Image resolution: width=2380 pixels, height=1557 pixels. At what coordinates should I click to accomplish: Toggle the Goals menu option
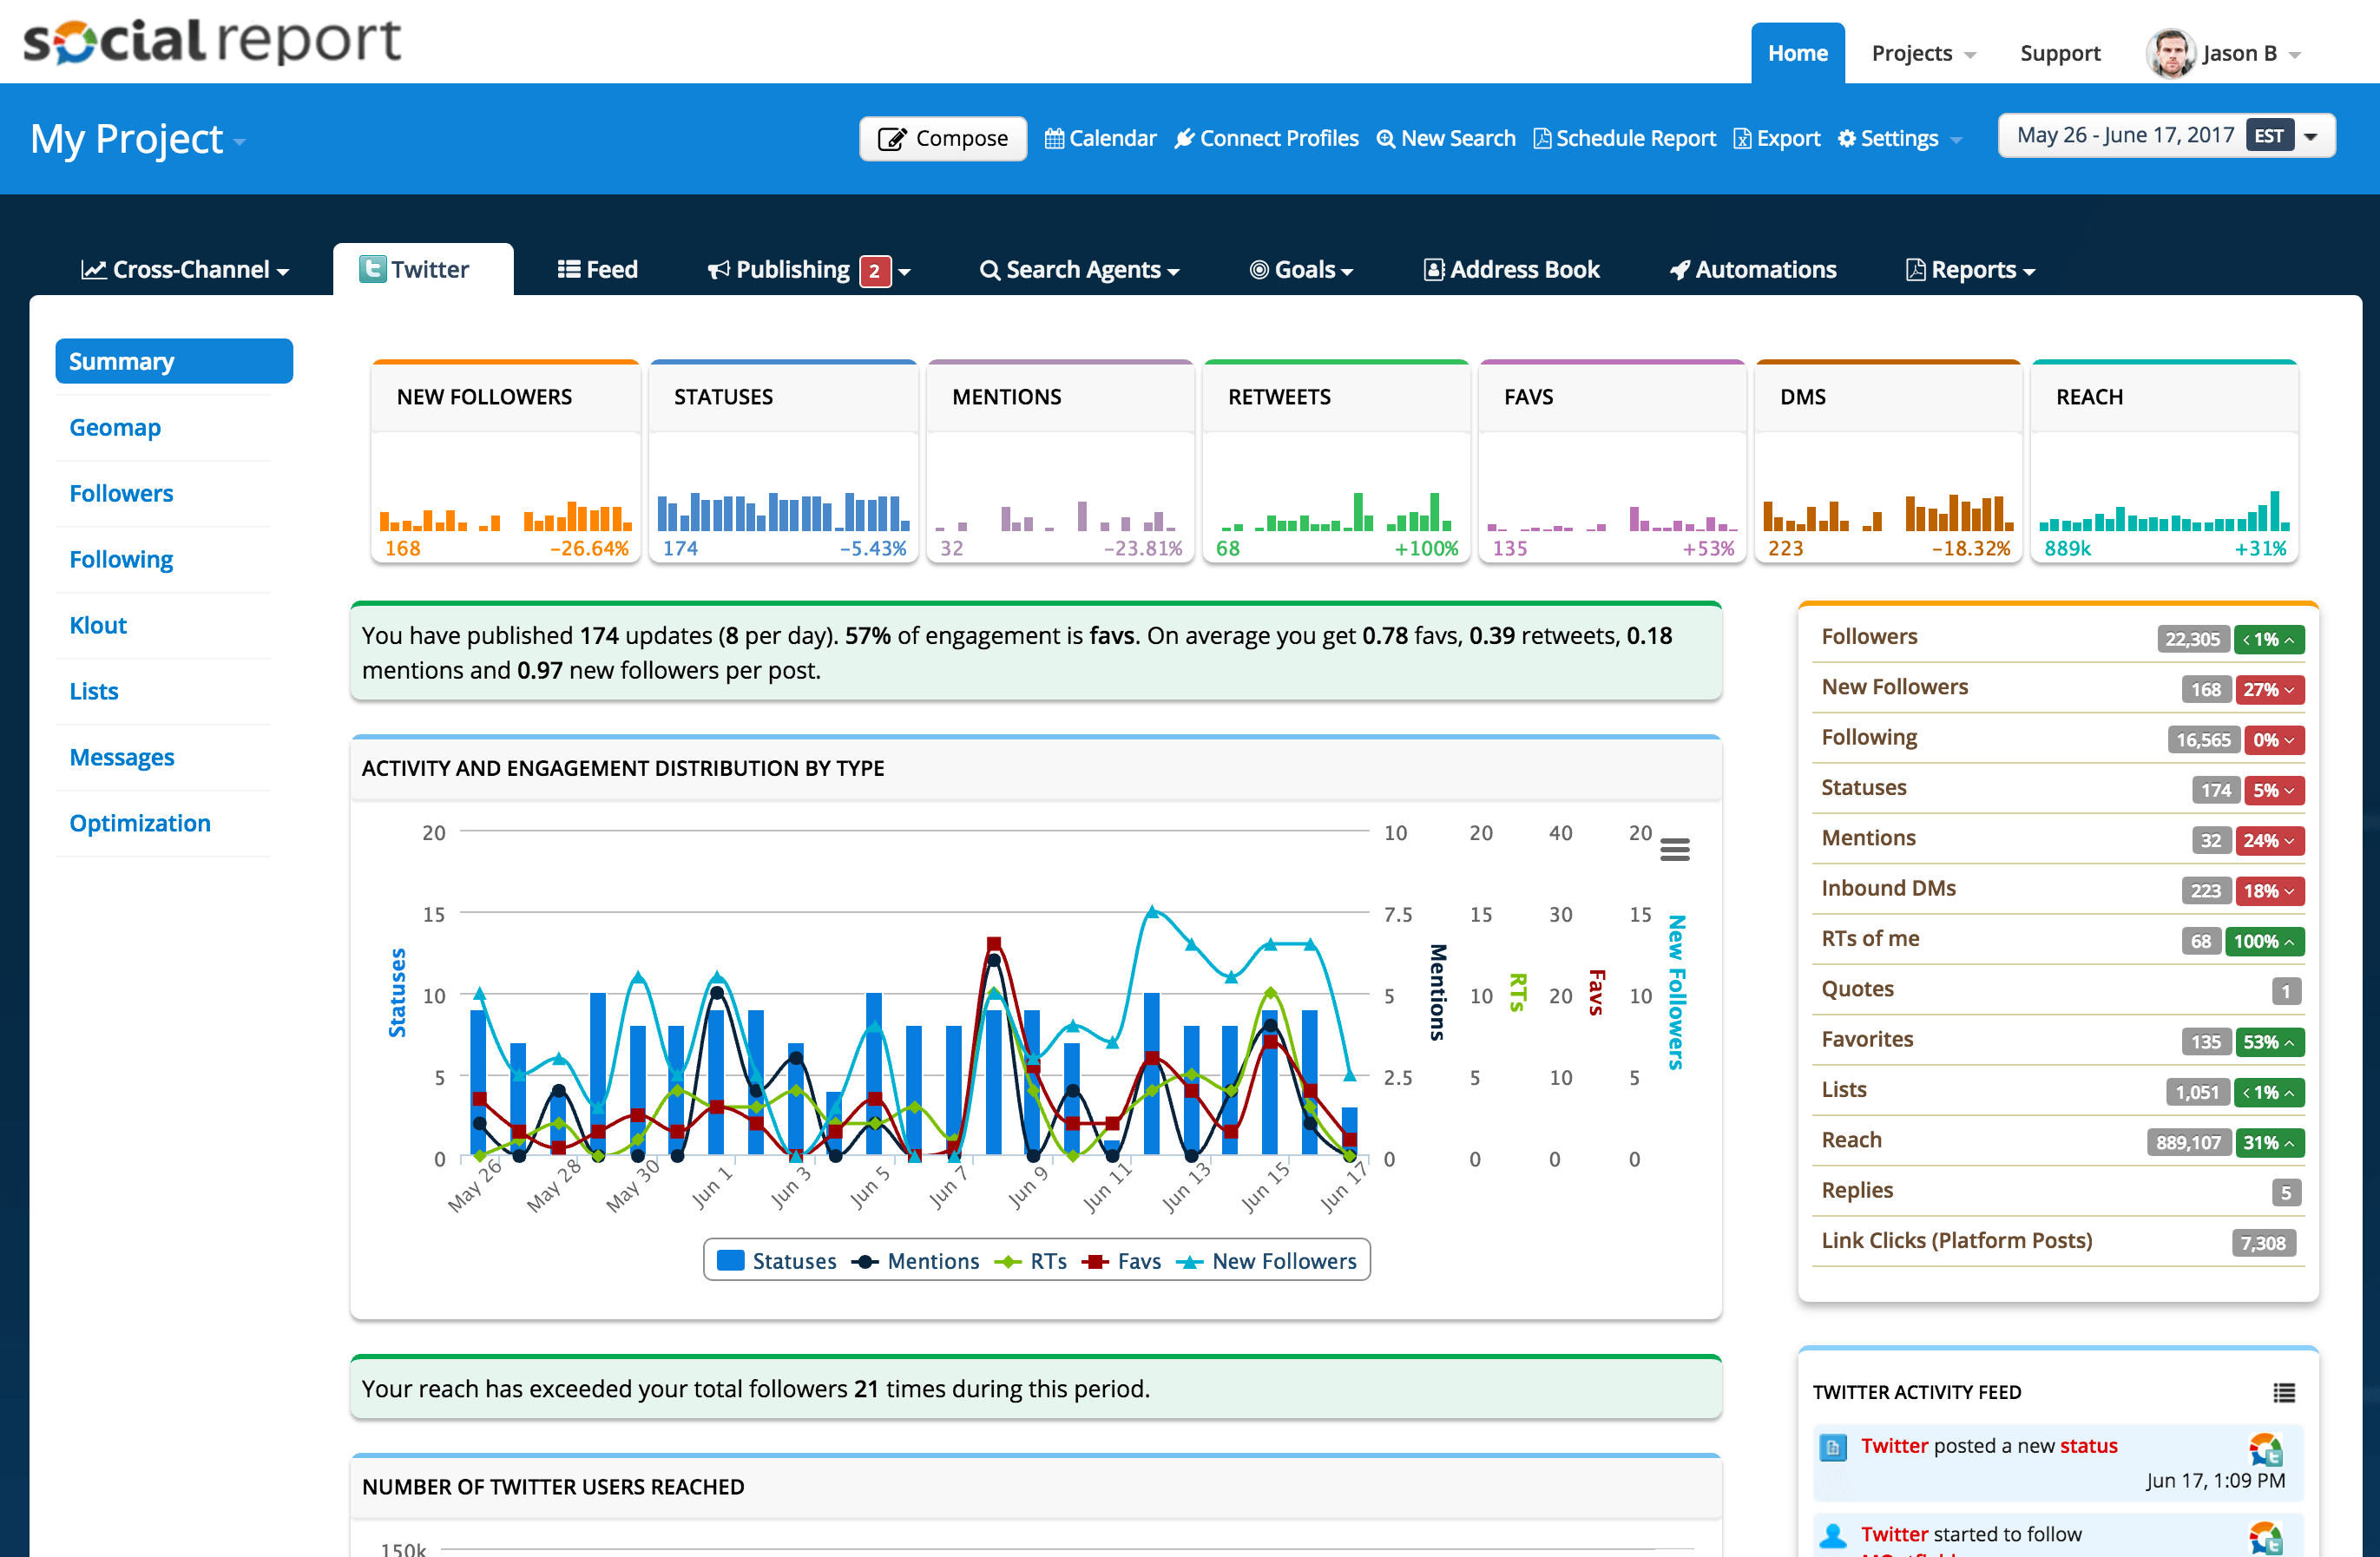[1303, 267]
